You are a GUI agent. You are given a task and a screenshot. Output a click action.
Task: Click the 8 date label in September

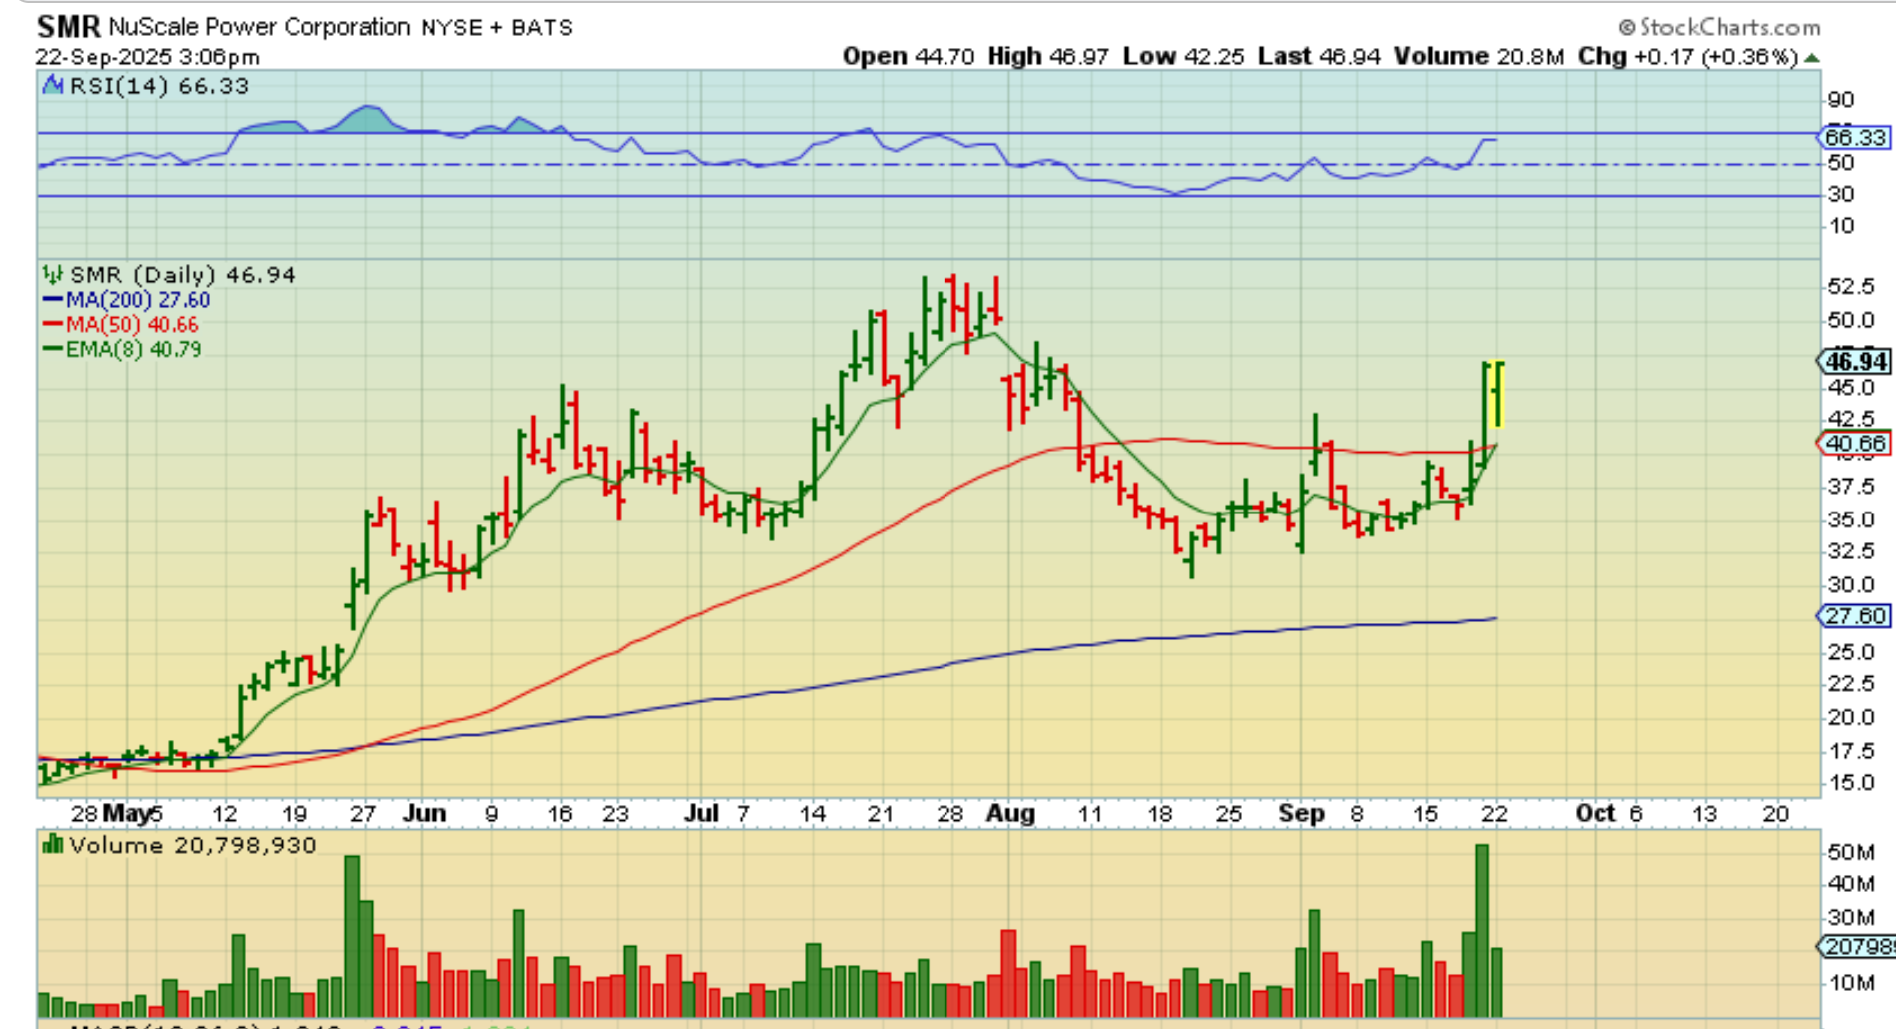(x=1357, y=814)
